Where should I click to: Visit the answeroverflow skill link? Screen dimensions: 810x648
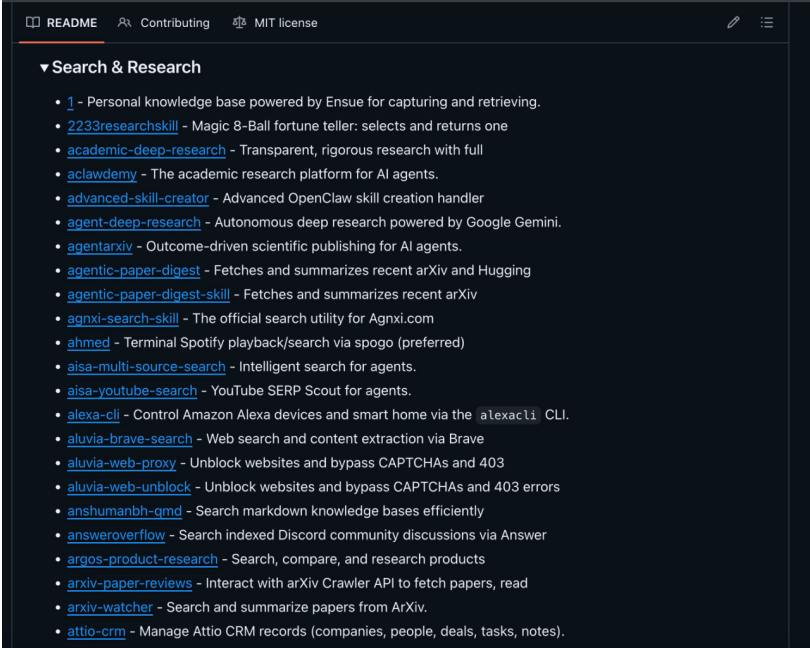tap(116, 535)
